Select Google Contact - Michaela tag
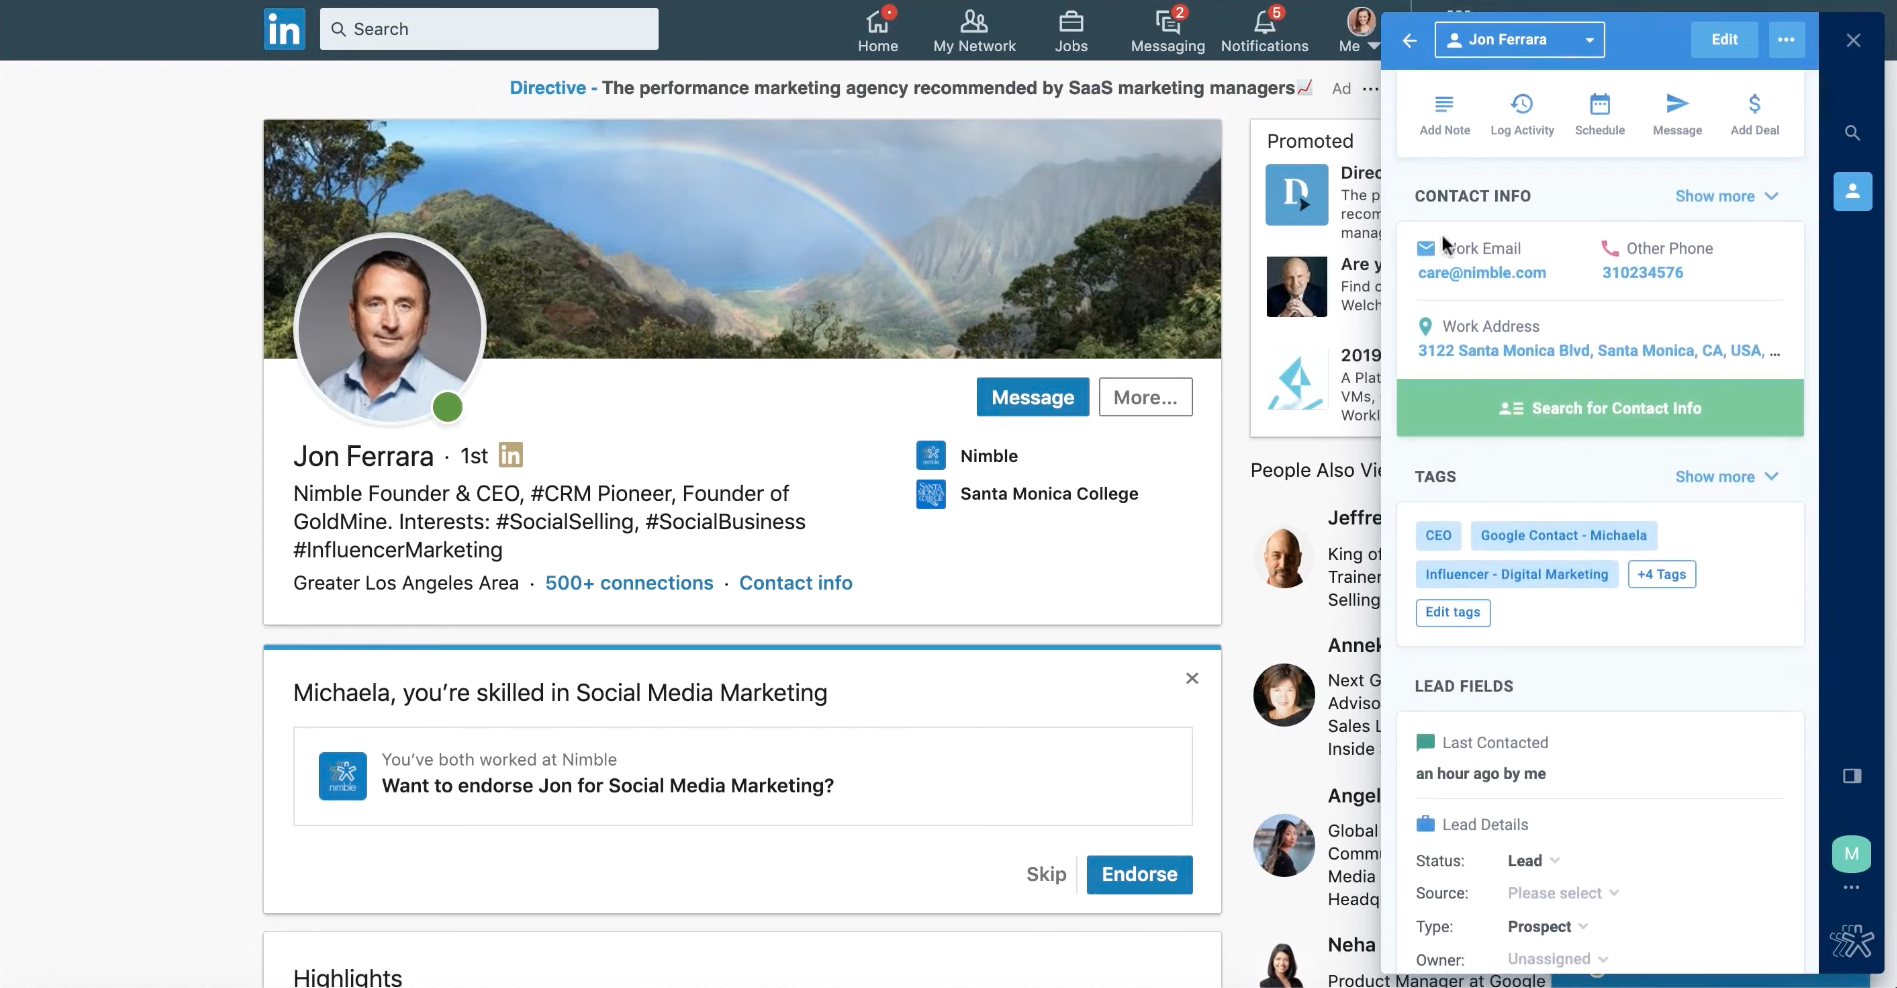 [x=1563, y=536]
